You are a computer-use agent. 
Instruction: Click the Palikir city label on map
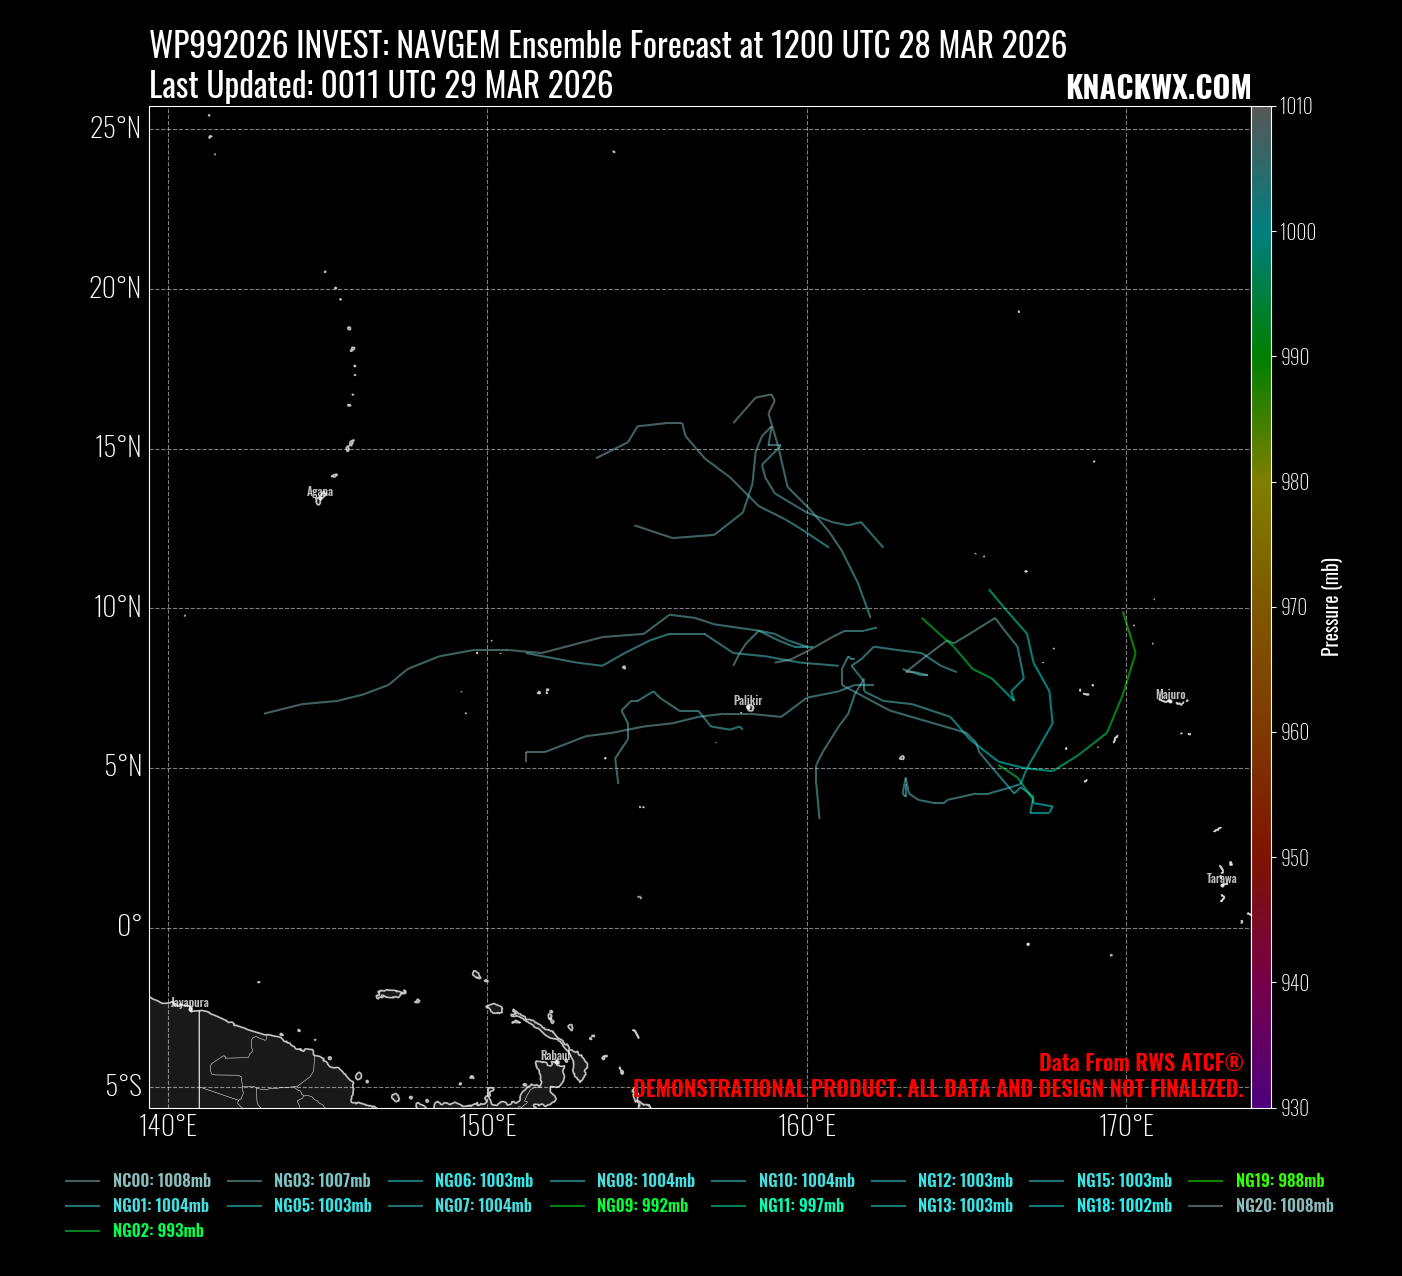[x=748, y=700]
